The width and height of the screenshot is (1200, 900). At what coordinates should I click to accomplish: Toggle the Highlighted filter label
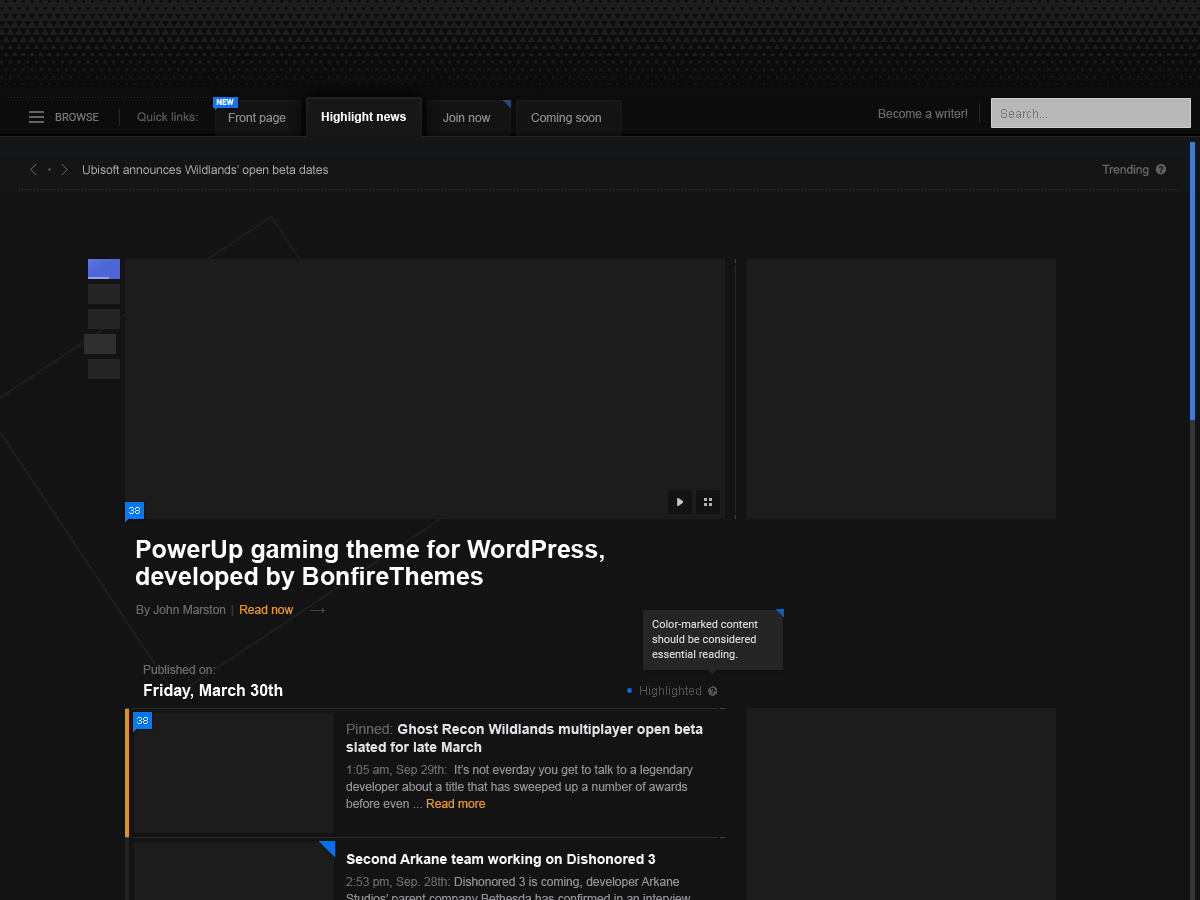tap(670, 691)
